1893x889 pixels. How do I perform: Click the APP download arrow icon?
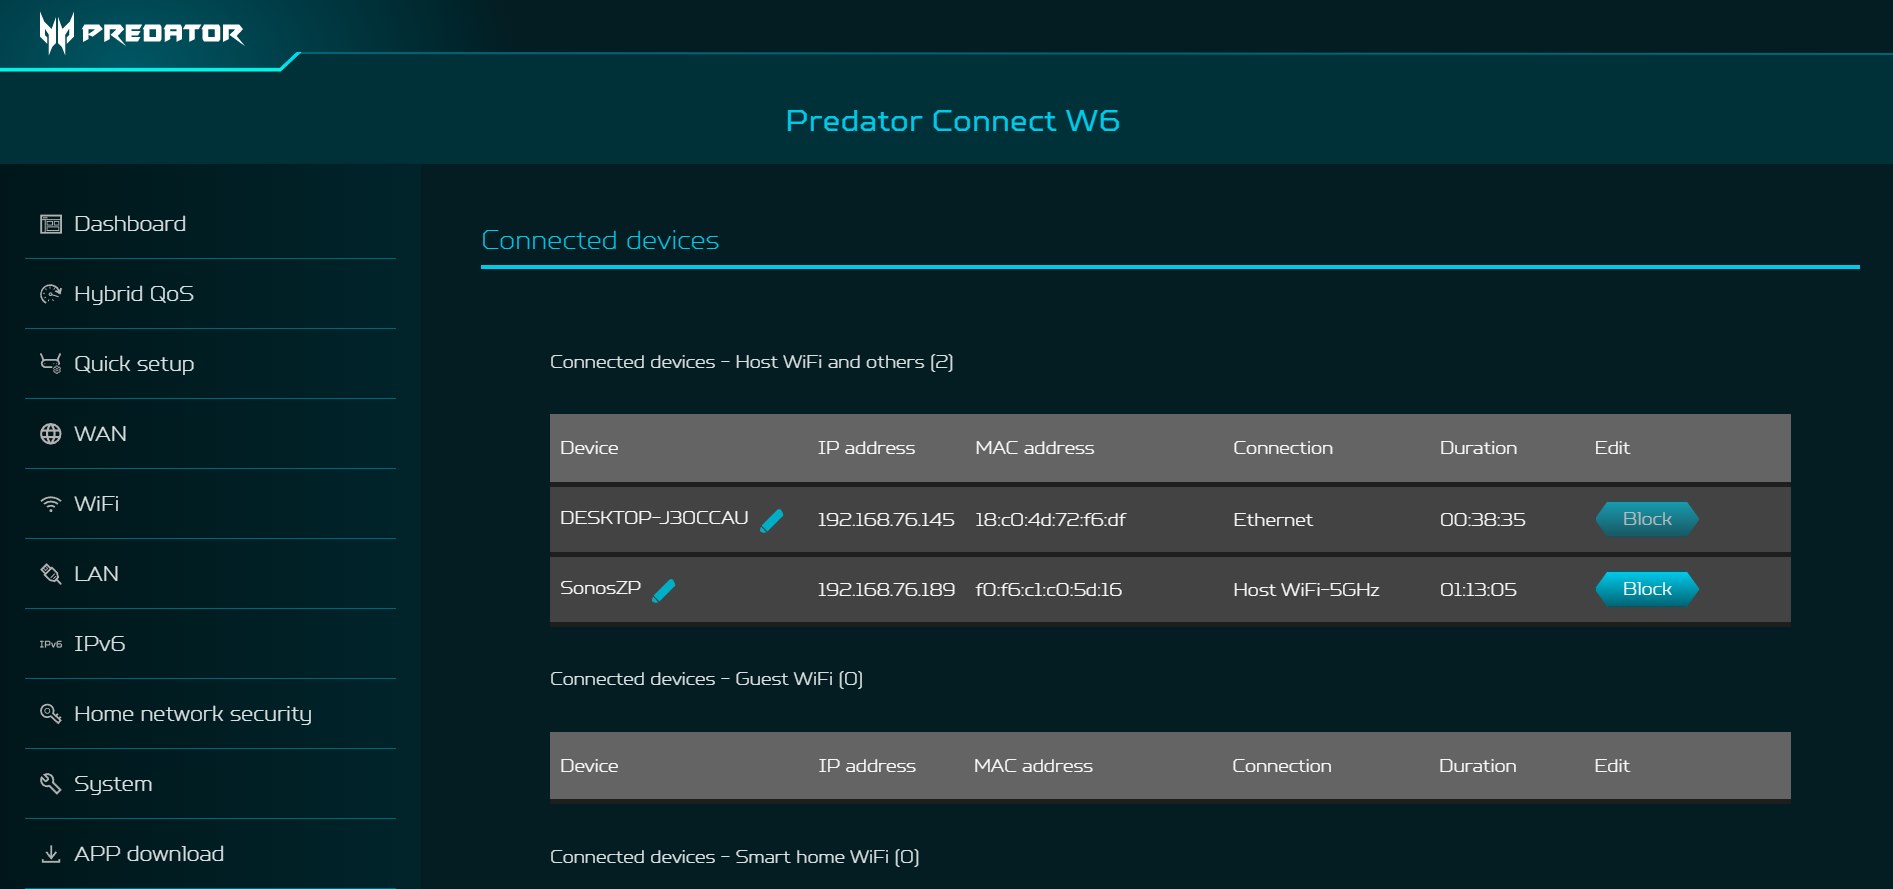50,854
